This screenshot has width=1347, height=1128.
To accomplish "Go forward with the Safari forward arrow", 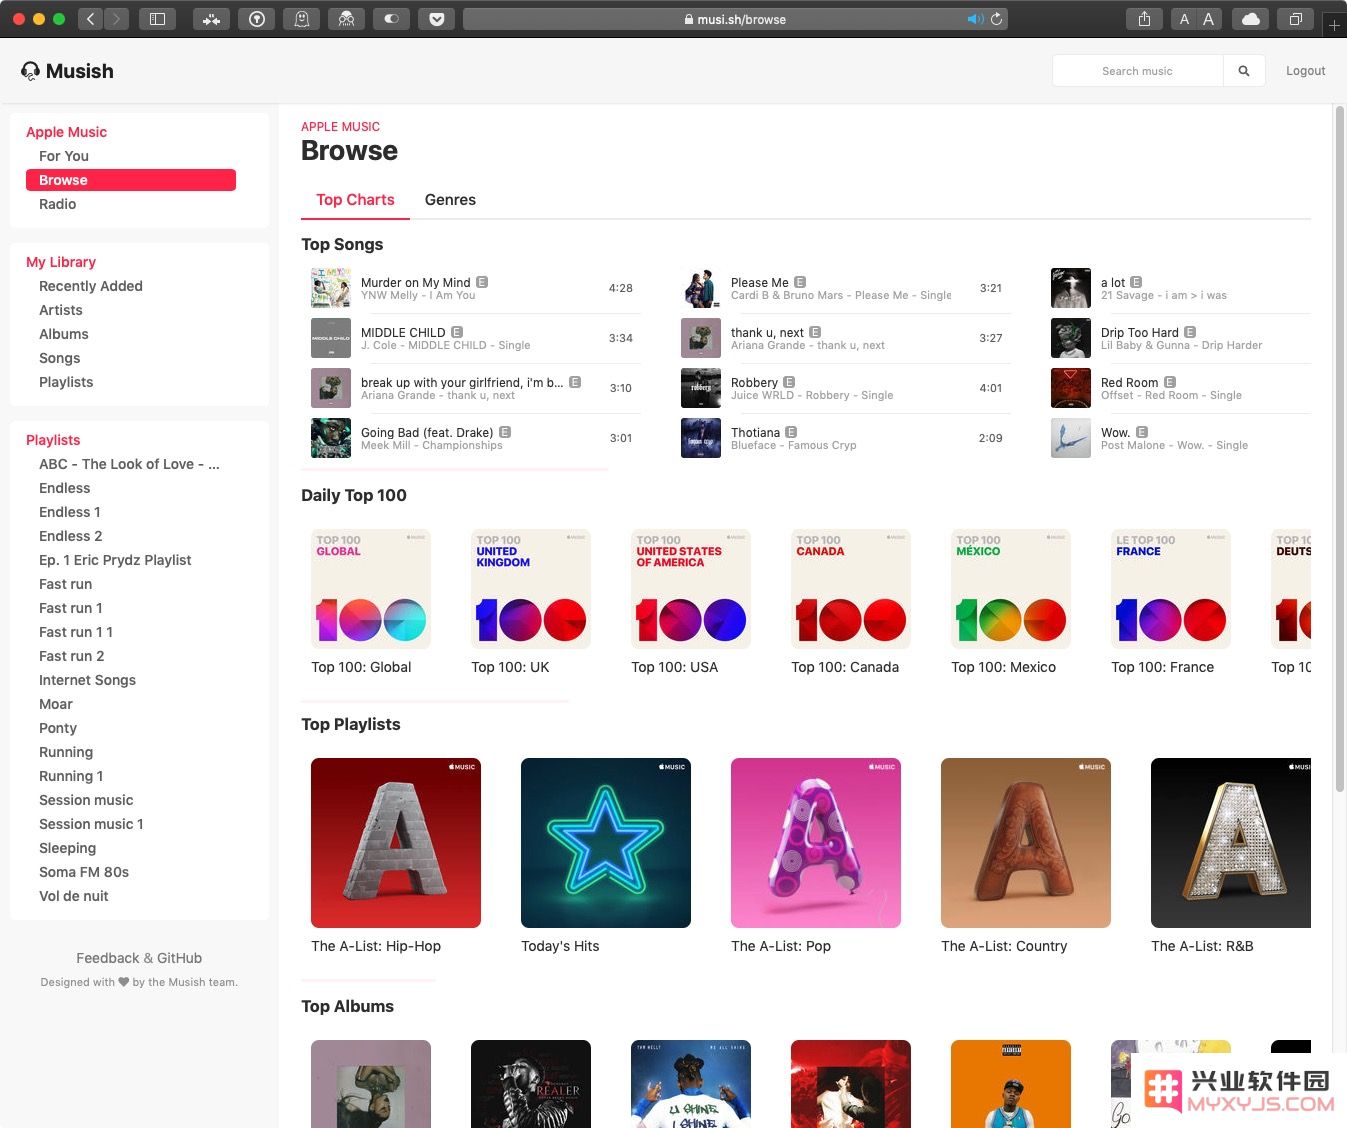I will pos(116,19).
